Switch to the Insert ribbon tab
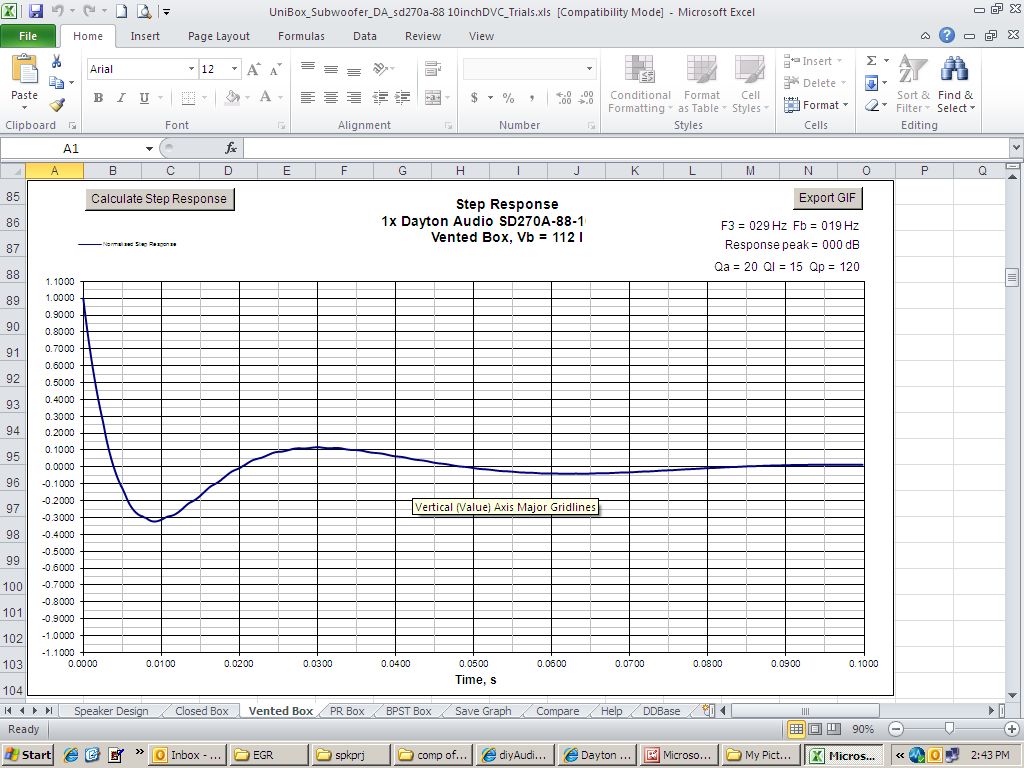 (145, 36)
